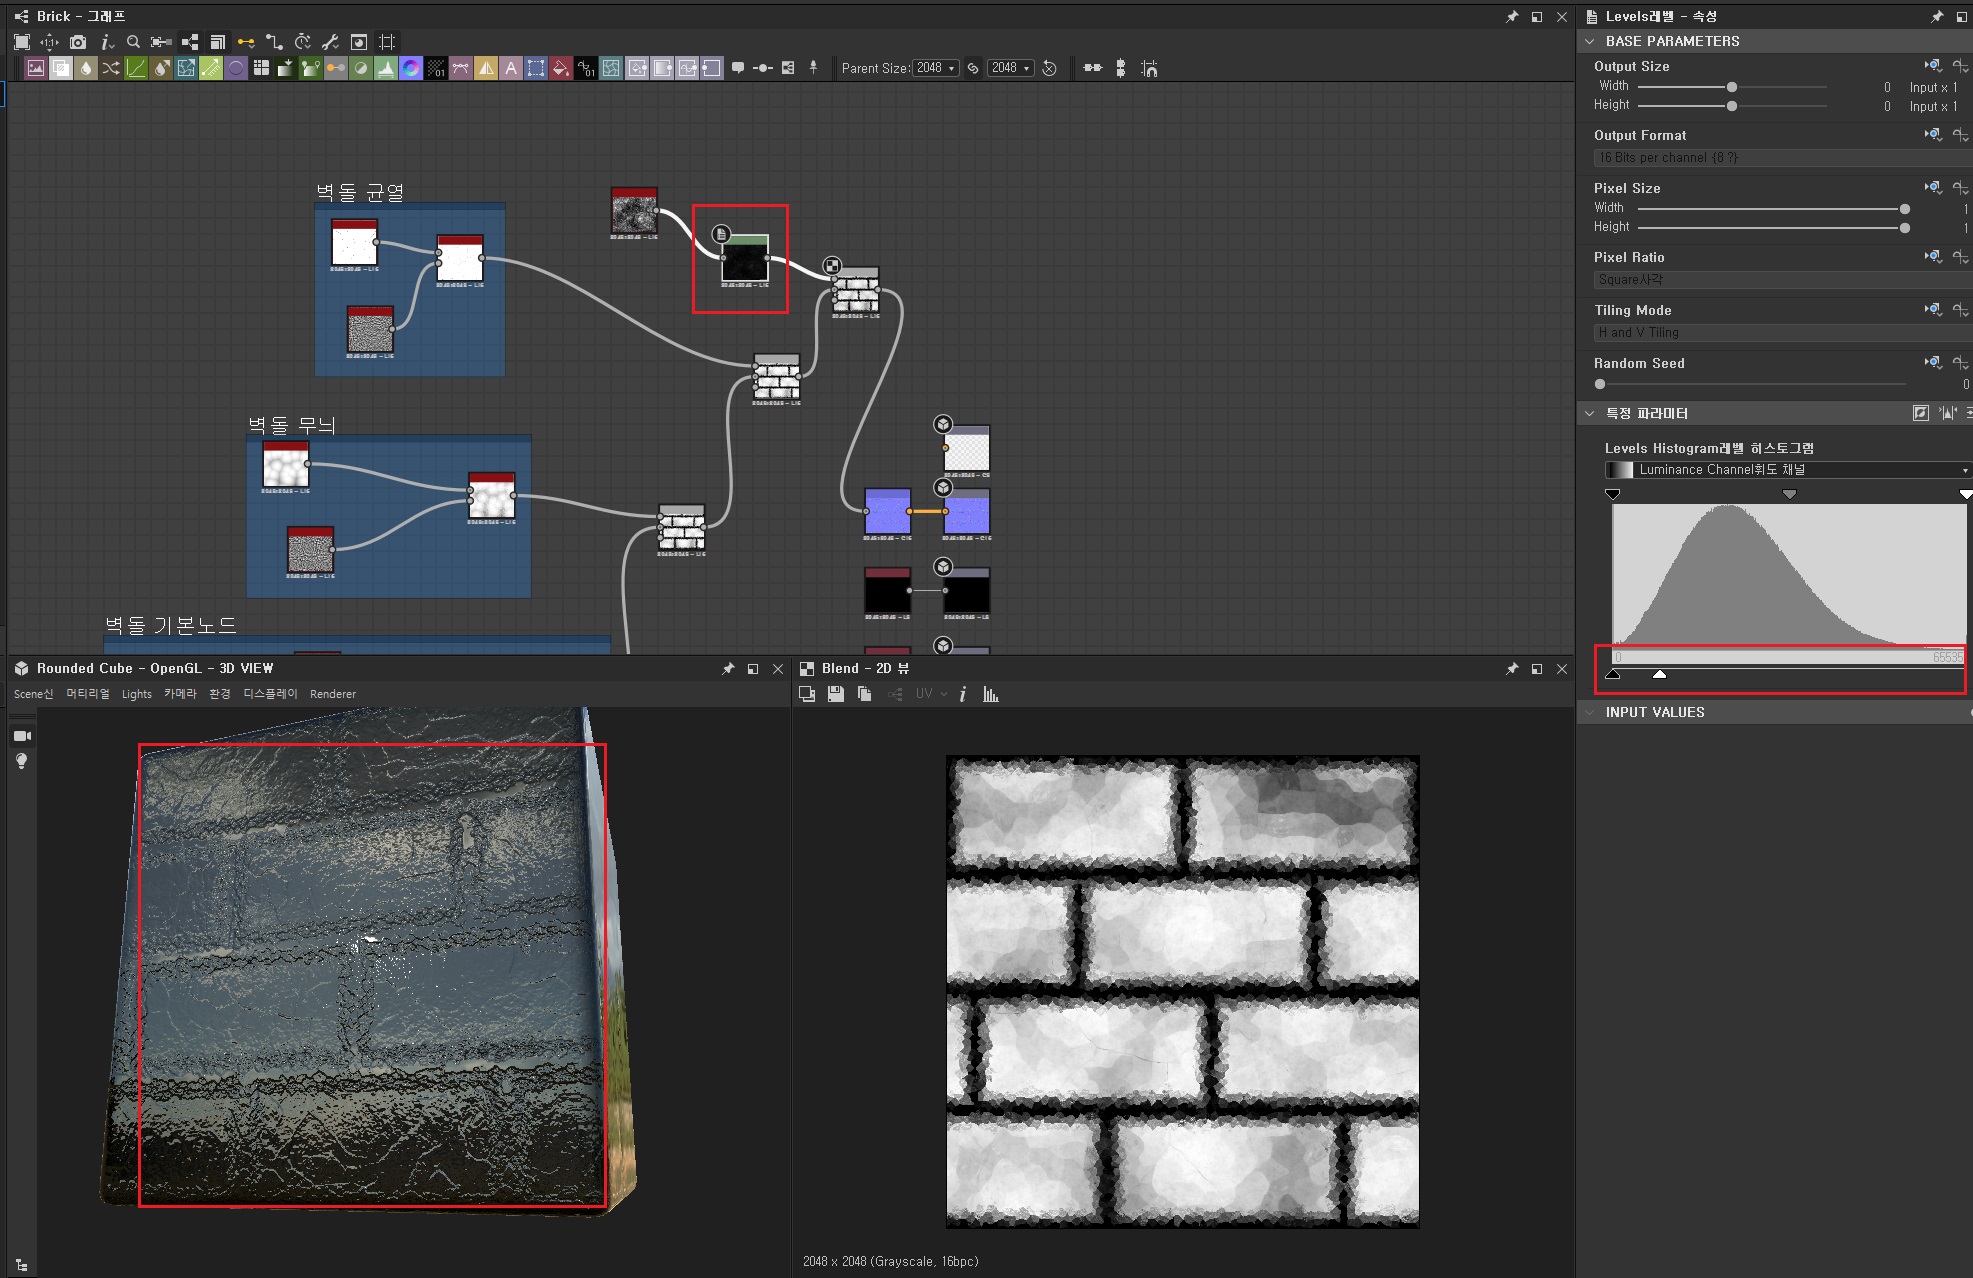Click the camera screenshot icon in graph toolbar
Screen dimensions: 1973x1278
pos(78,42)
